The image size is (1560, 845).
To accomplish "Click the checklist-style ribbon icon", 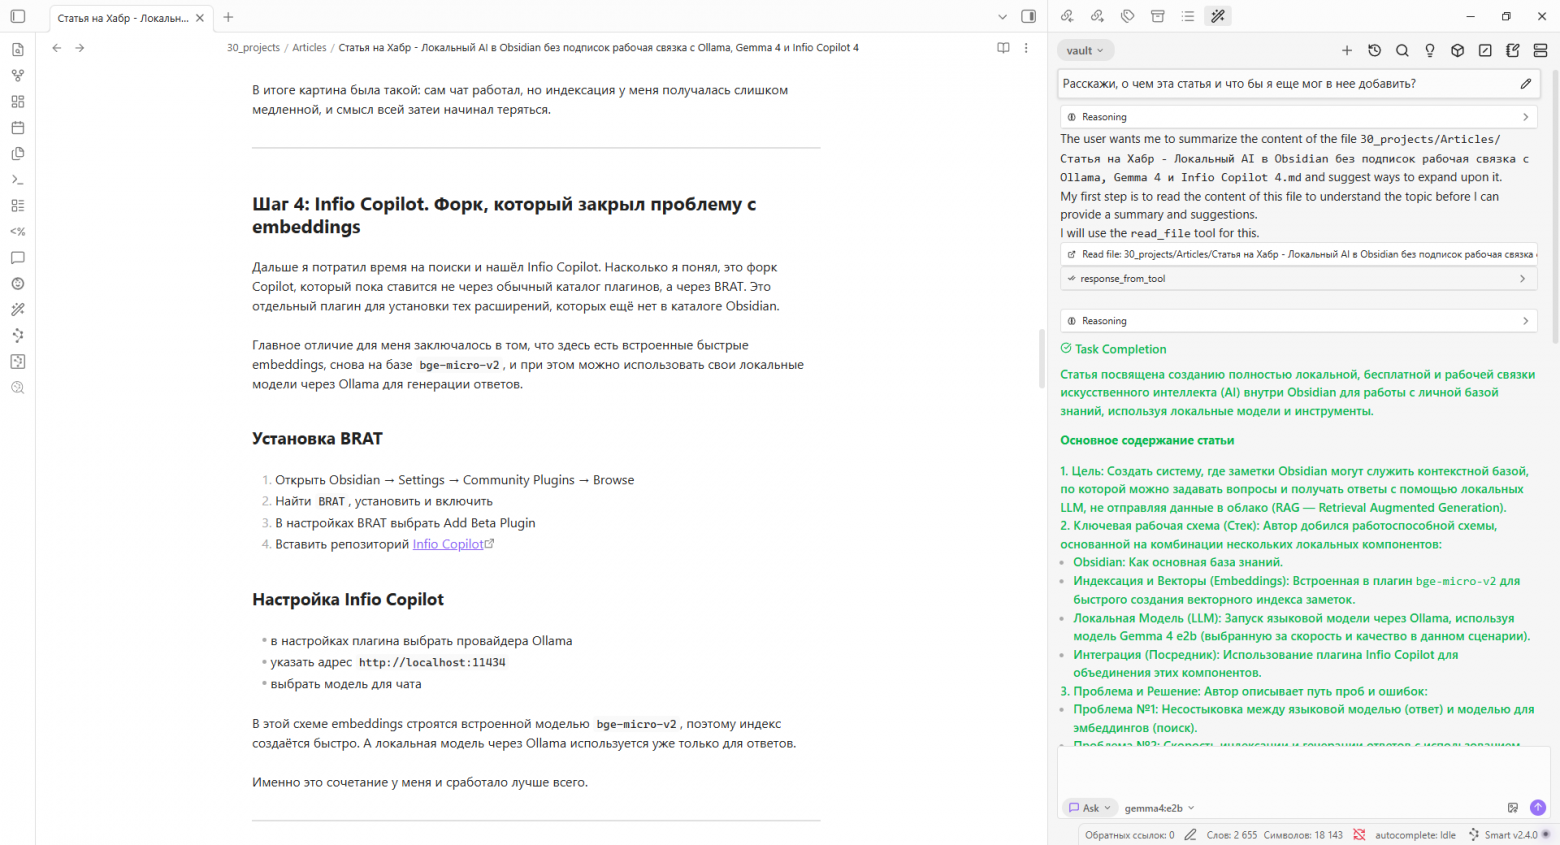I will pos(18,206).
